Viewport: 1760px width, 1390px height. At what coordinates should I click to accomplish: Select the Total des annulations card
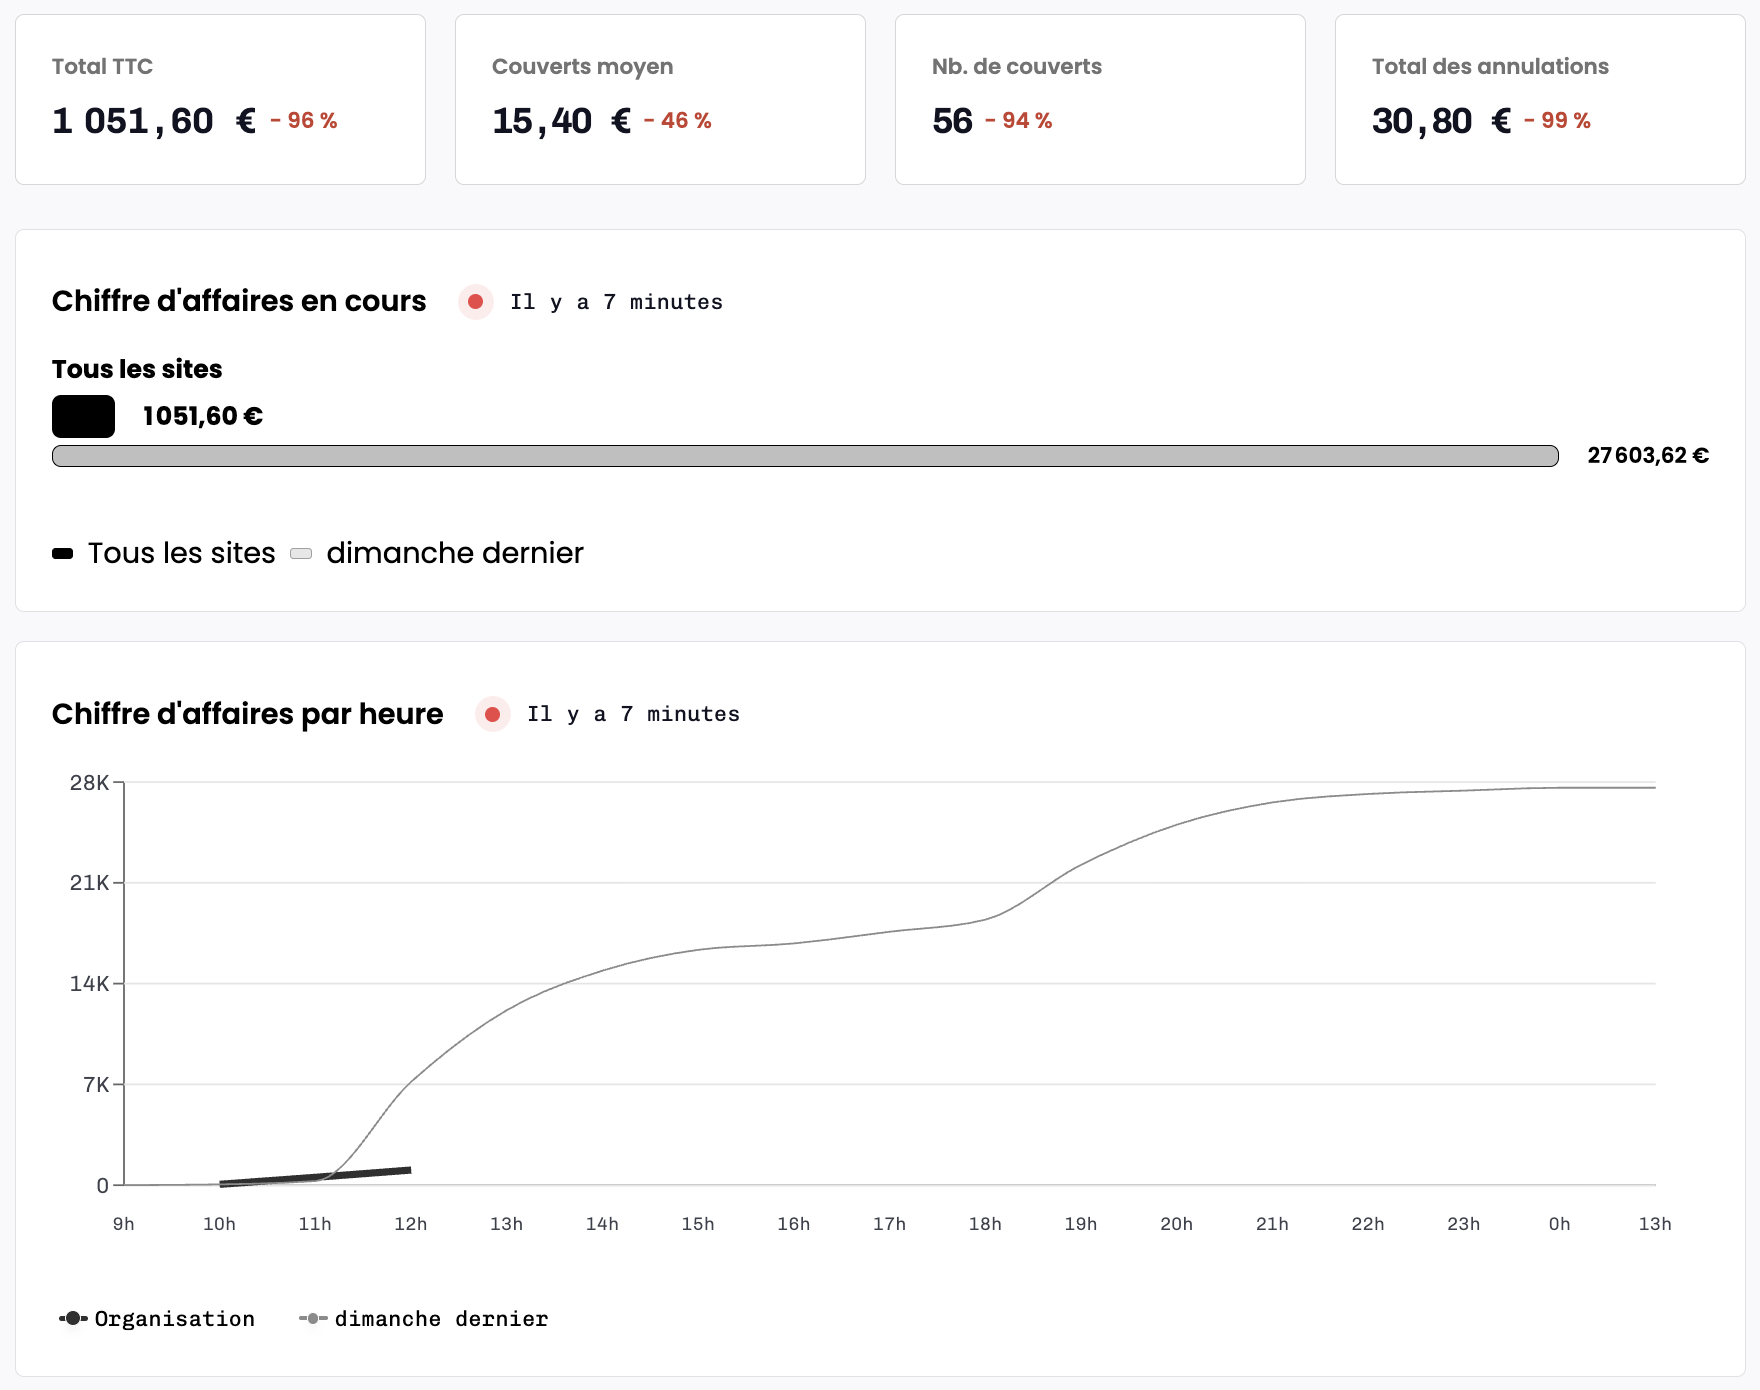click(x=1540, y=99)
